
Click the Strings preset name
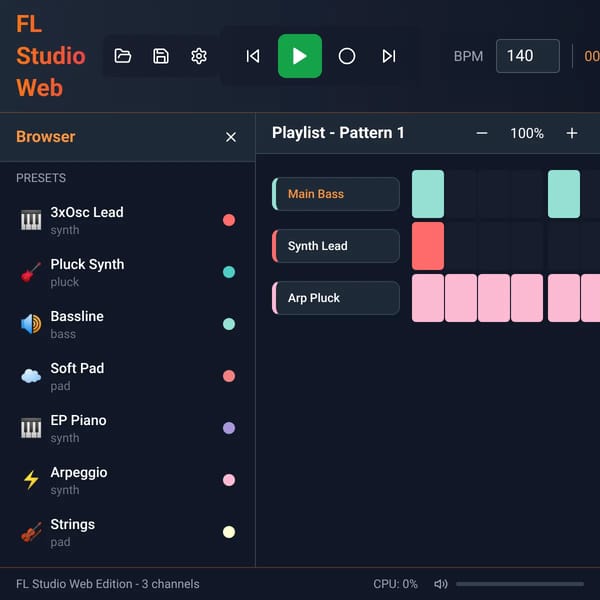pos(73,525)
